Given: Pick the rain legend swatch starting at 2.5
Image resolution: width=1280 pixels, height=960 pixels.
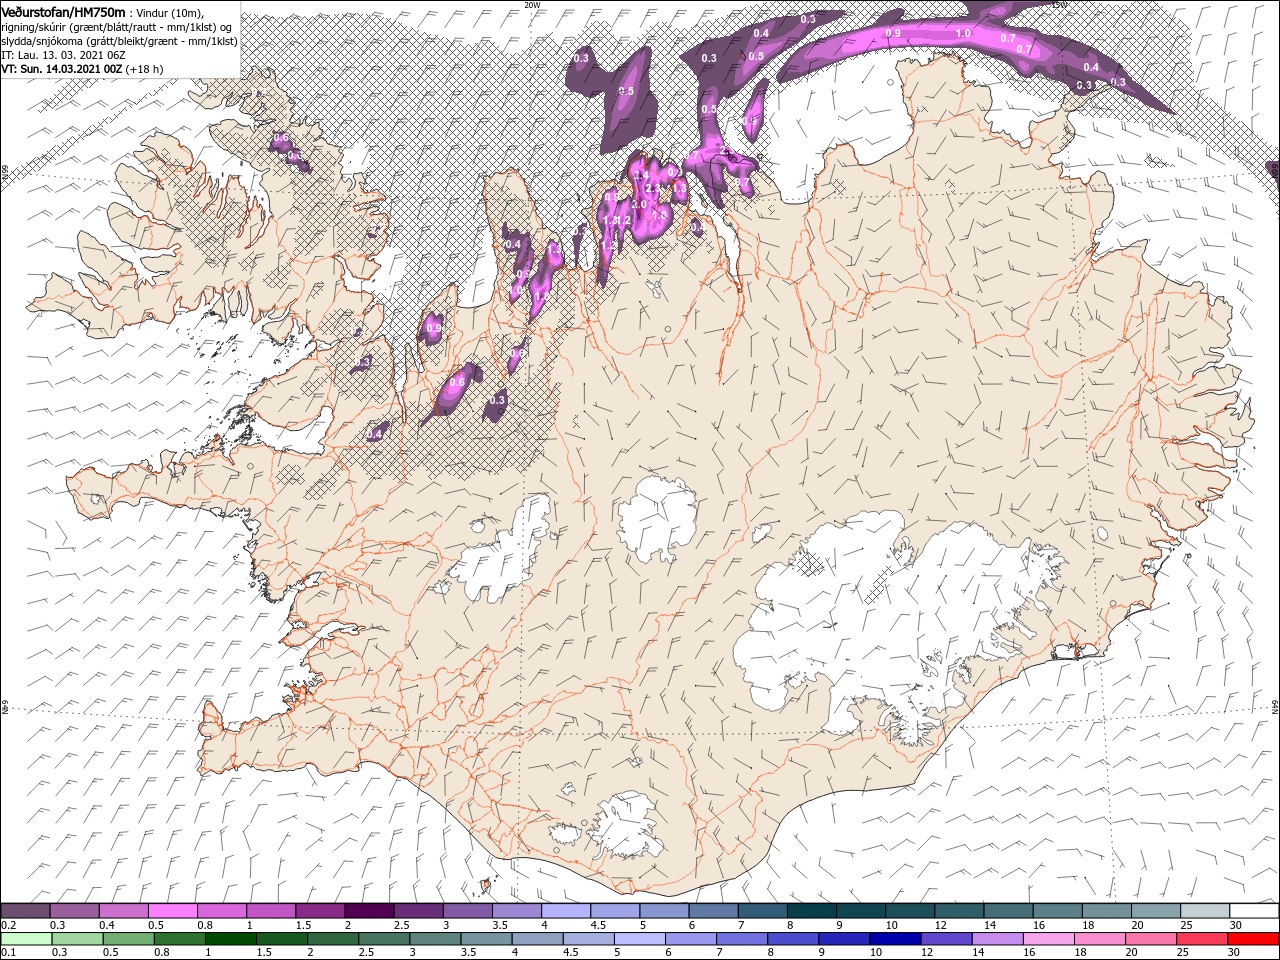Looking at the screenshot, I should (x=384, y=939).
